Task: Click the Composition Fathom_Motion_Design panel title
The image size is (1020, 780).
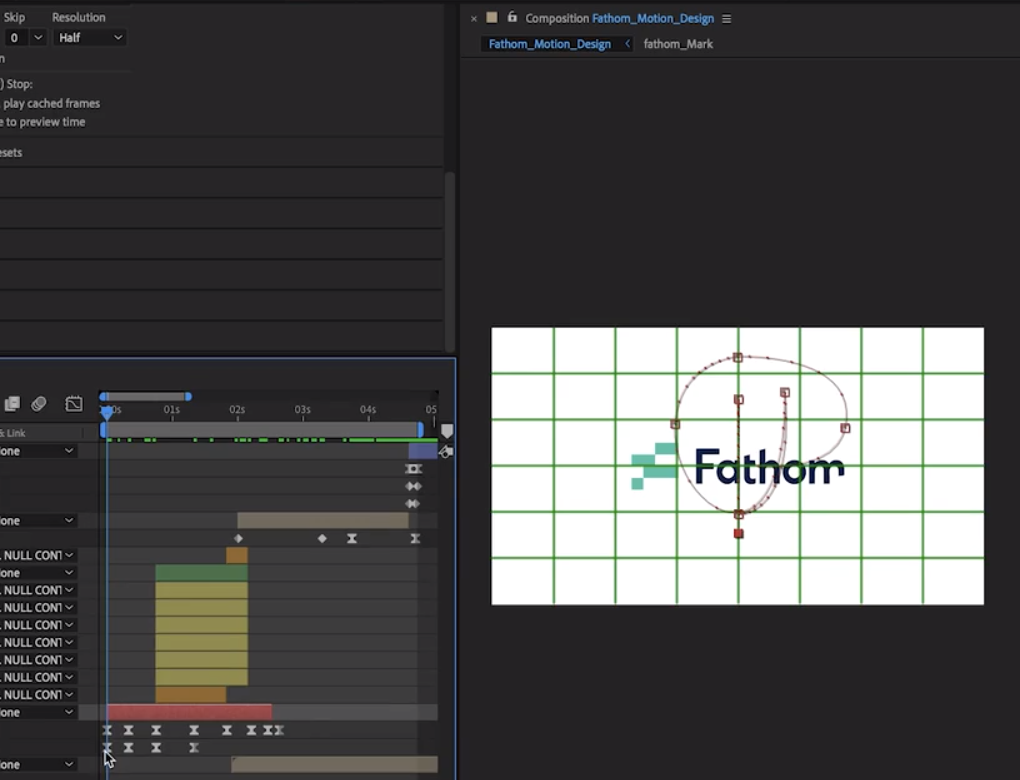Action: pos(619,18)
